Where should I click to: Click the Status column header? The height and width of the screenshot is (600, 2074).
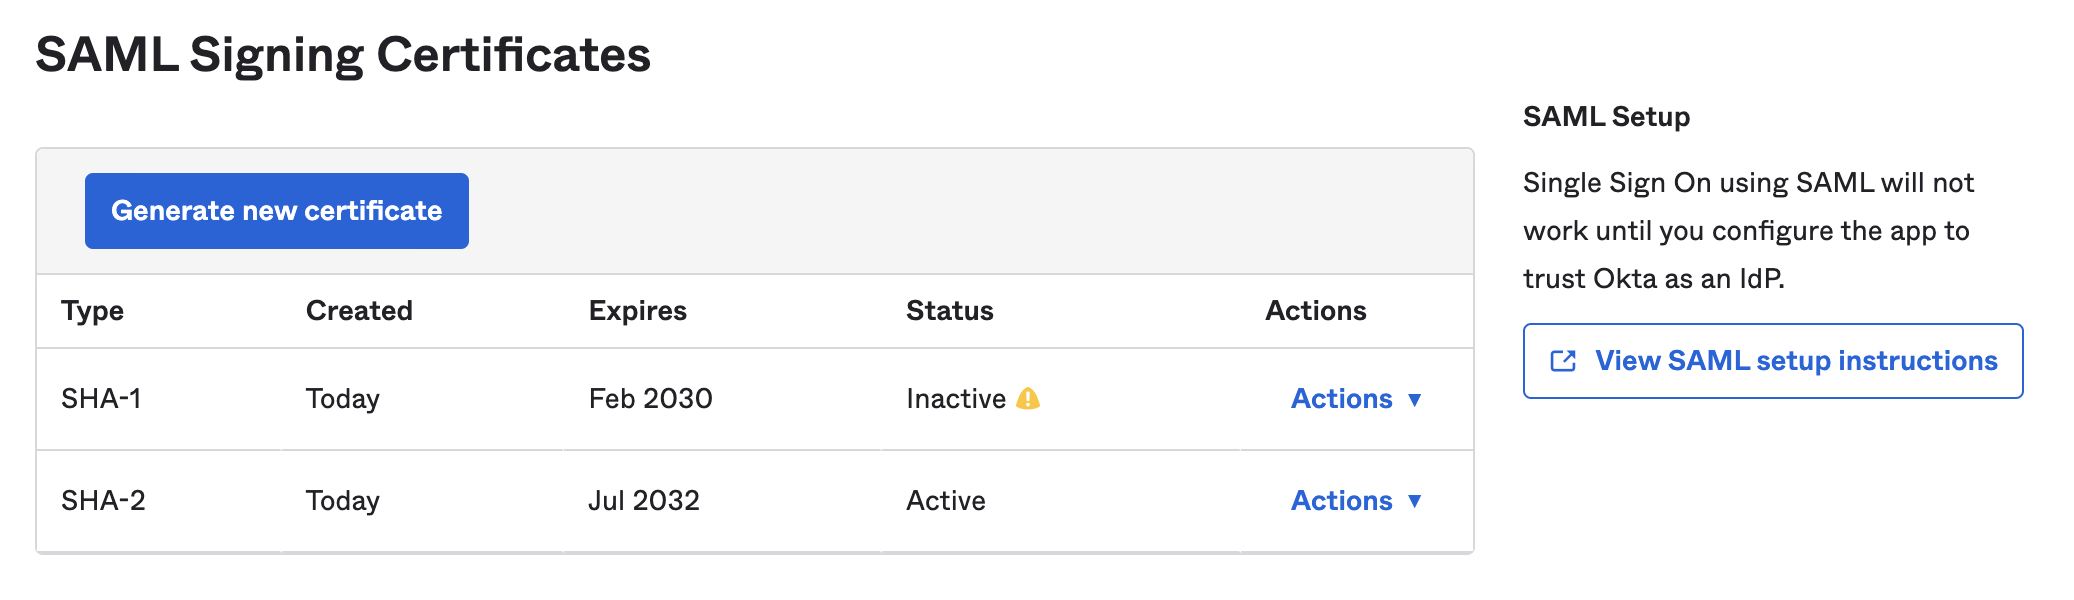[x=949, y=311]
